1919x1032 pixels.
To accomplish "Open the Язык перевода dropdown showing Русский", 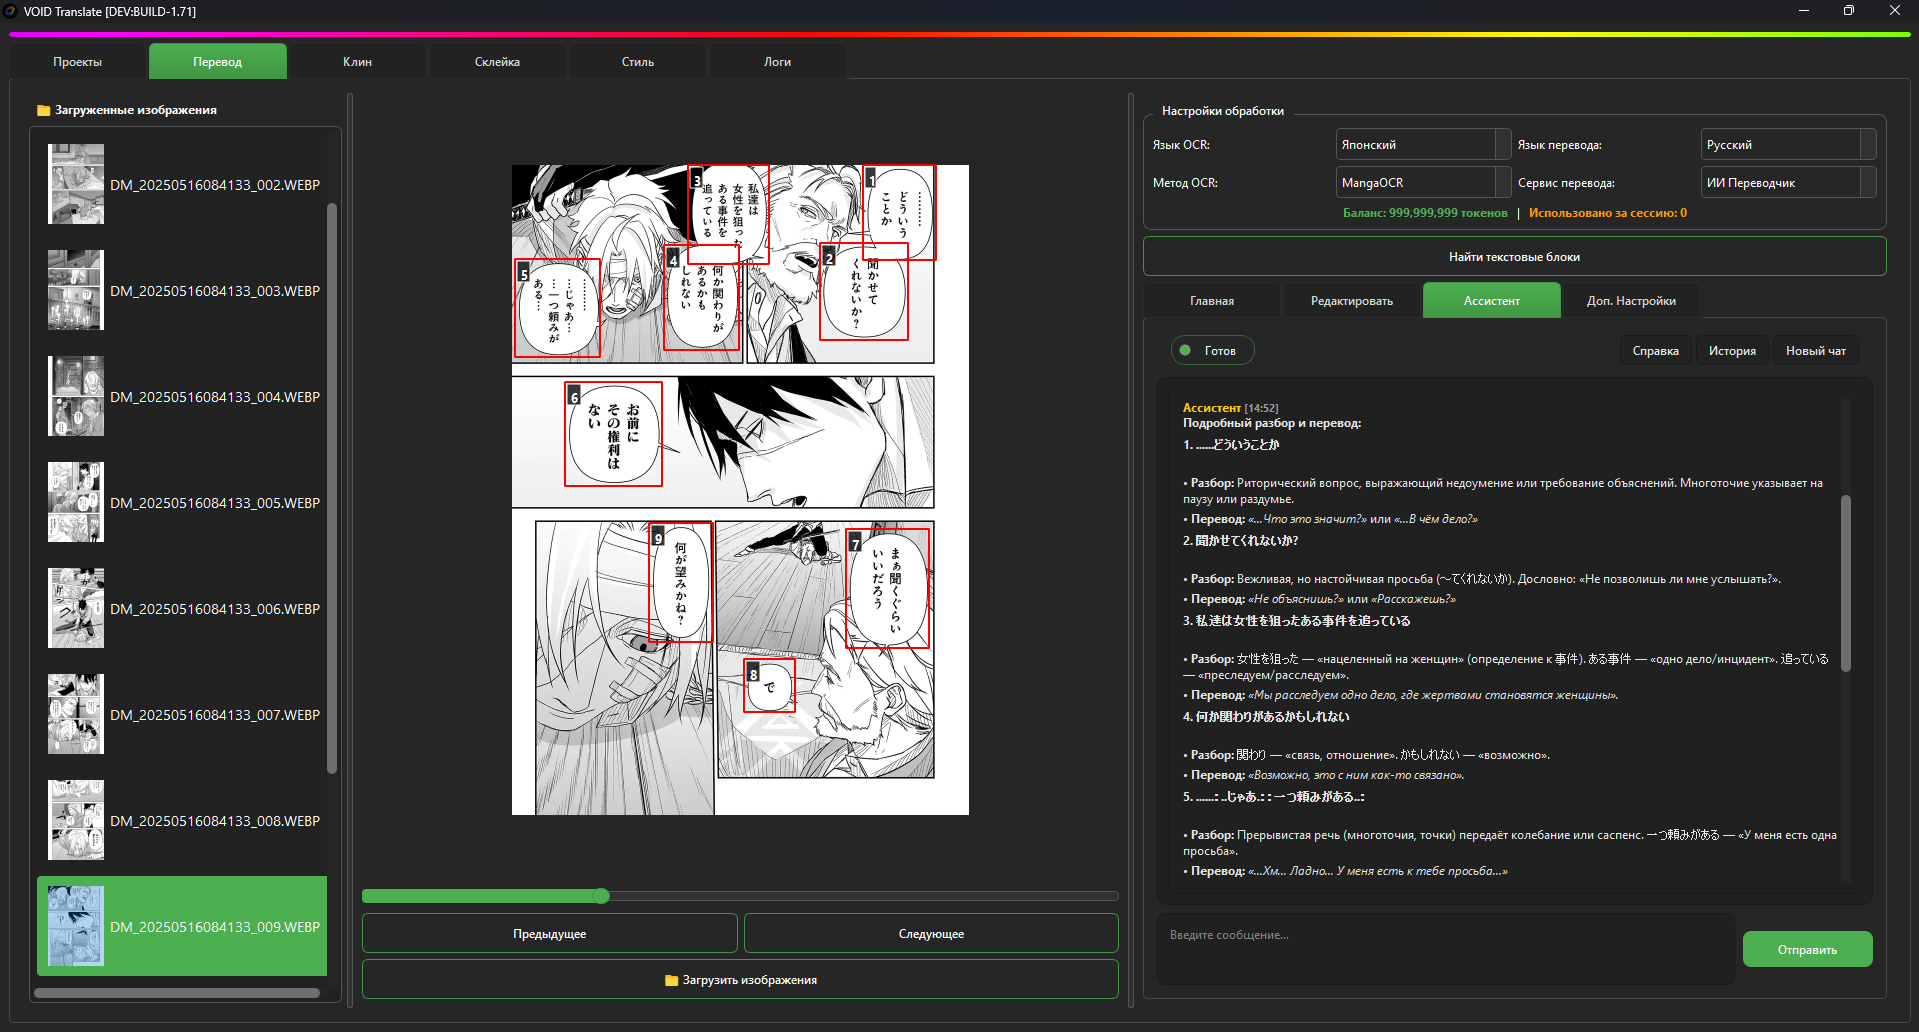I will (1787, 145).
